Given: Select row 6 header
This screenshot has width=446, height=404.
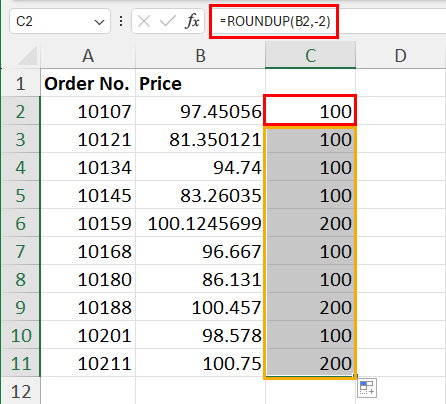Looking at the screenshot, I should (x=21, y=223).
